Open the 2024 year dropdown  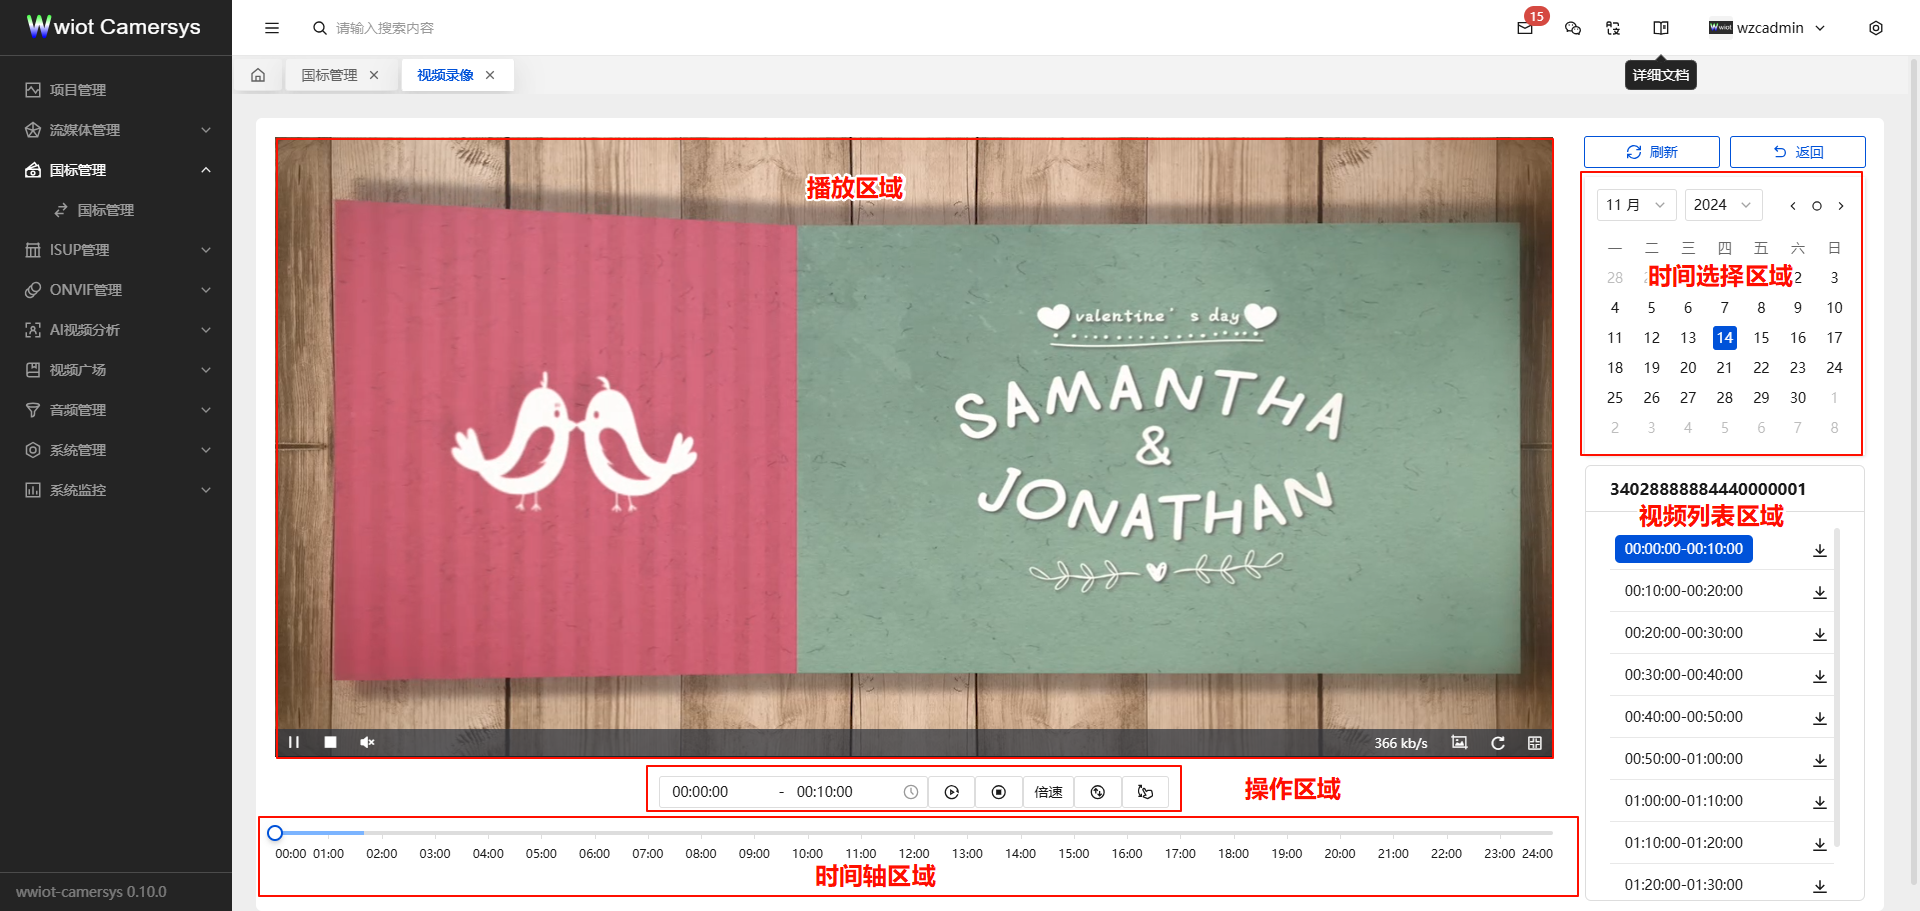[1723, 205]
